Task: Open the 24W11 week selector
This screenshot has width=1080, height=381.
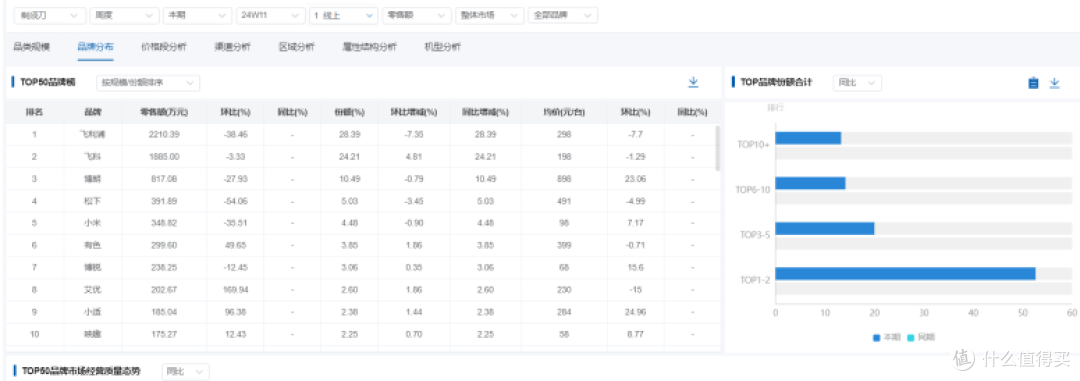Action: pyautogui.click(x=270, y=15)
